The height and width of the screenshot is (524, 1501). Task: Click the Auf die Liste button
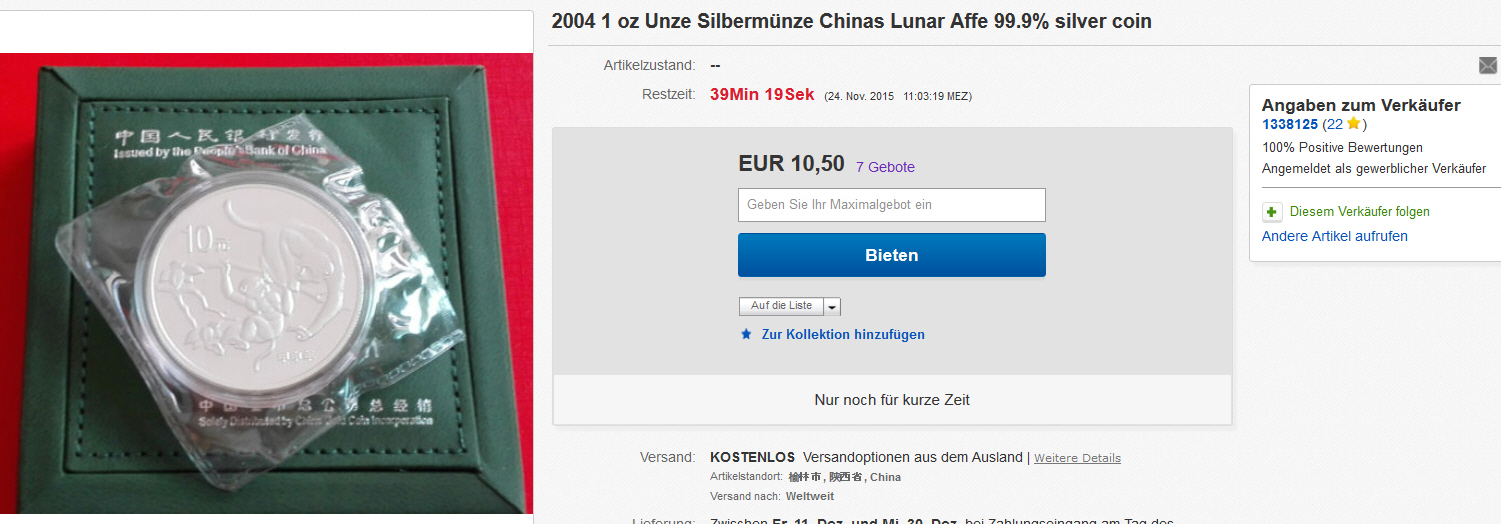(782, 306)
